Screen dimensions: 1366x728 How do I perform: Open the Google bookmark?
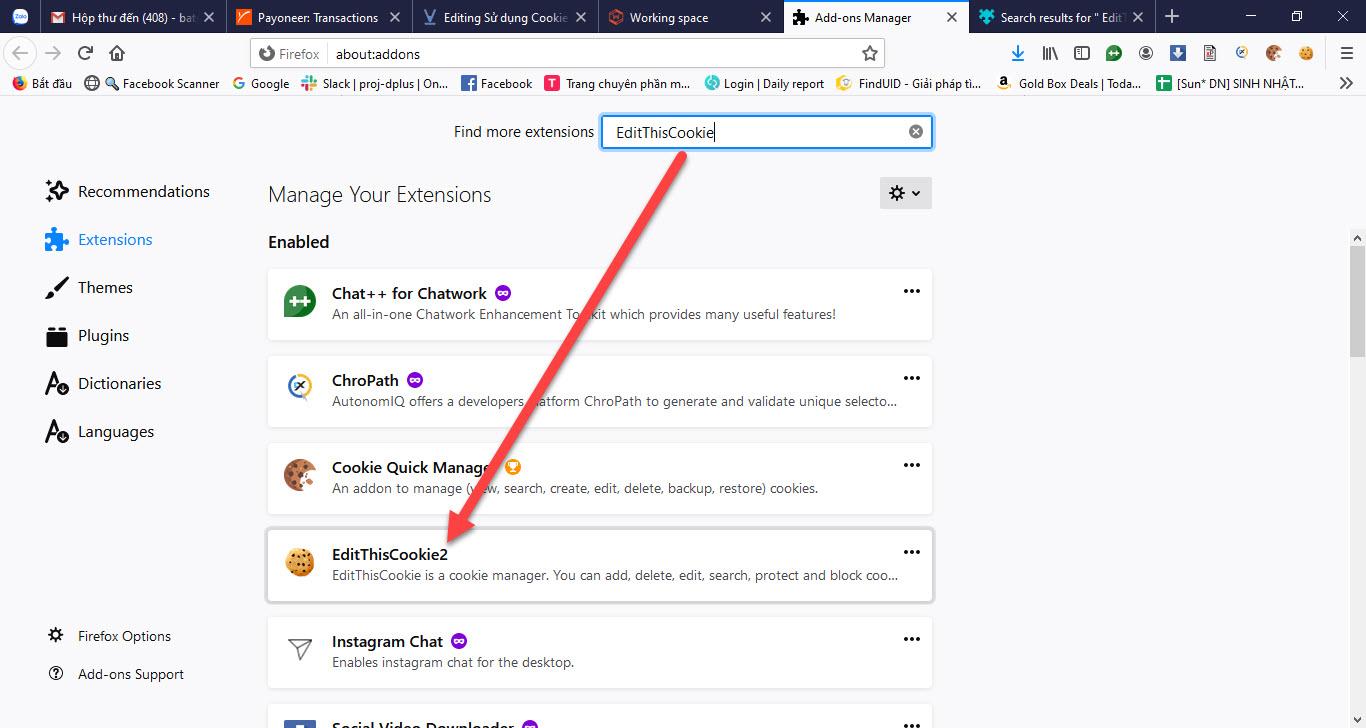tap(260, 84)
